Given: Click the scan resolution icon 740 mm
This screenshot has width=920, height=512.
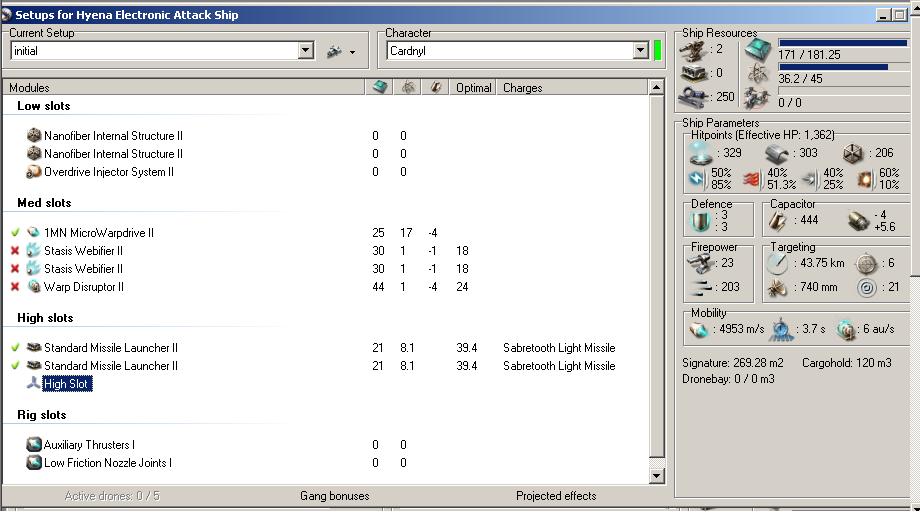Looking at the screenshot, I should point(778,288).
